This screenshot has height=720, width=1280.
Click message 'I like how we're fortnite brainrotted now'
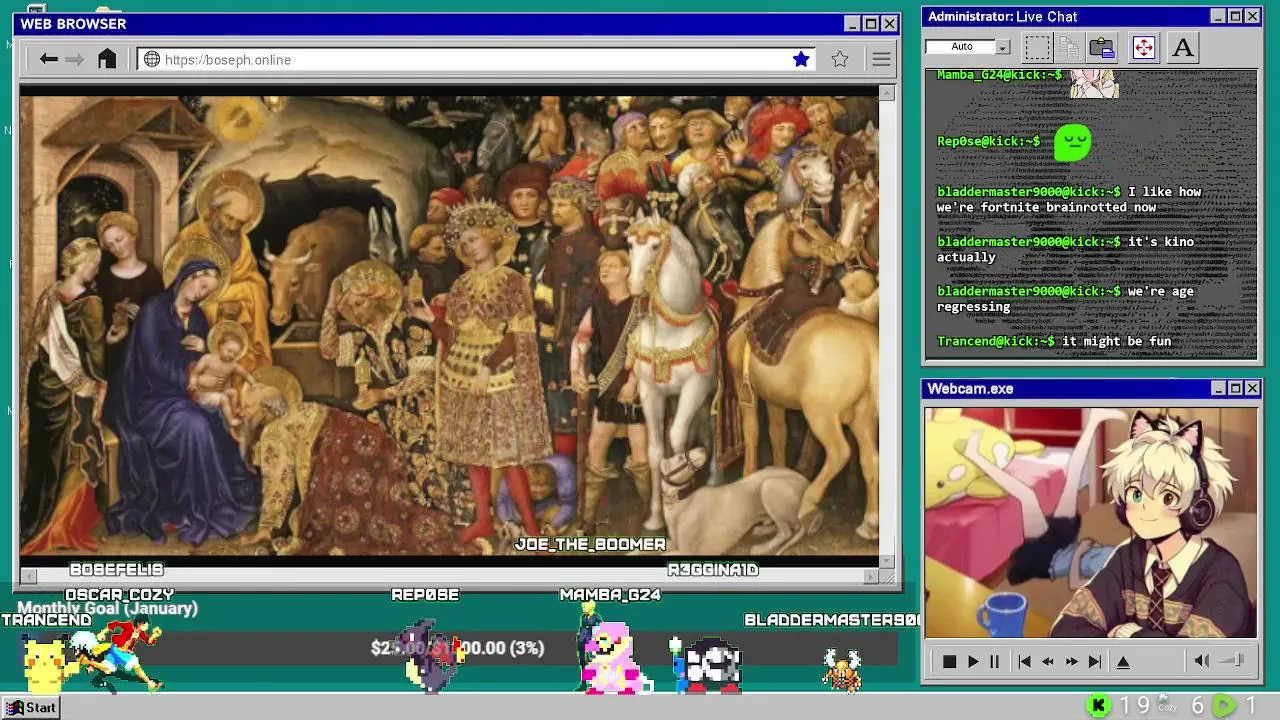pos(1069,199)
